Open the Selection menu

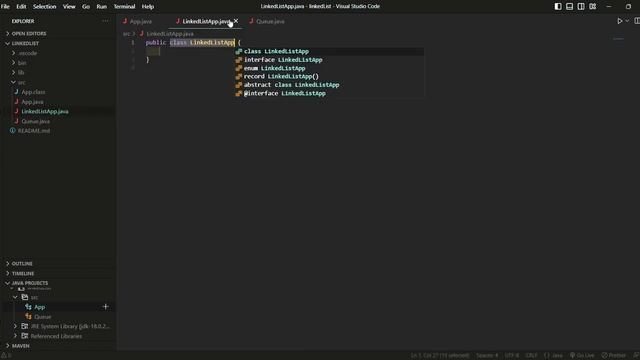click(44, 7)
